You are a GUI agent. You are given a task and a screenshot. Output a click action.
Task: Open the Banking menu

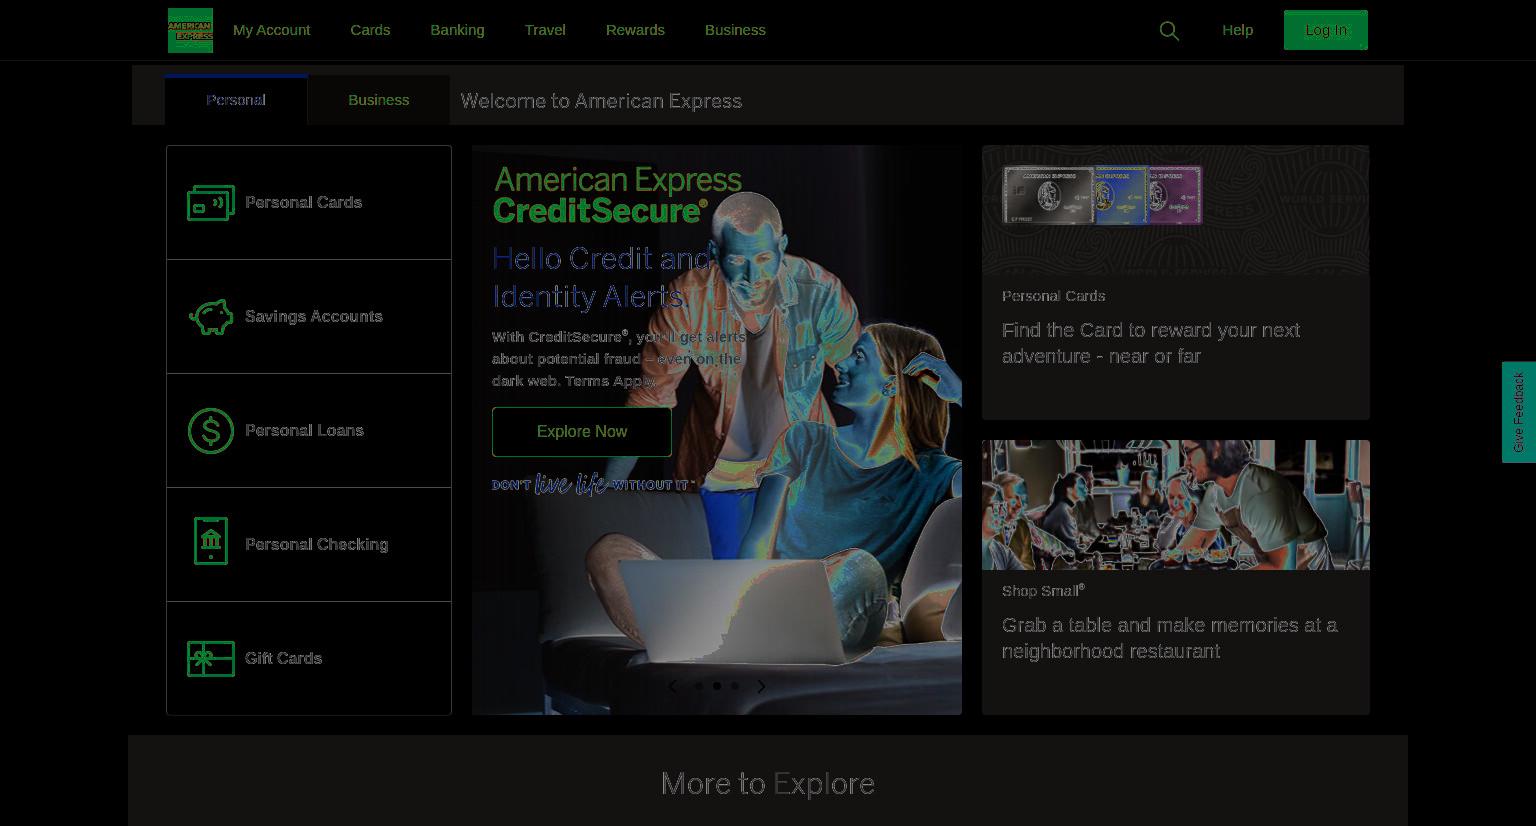457,30
